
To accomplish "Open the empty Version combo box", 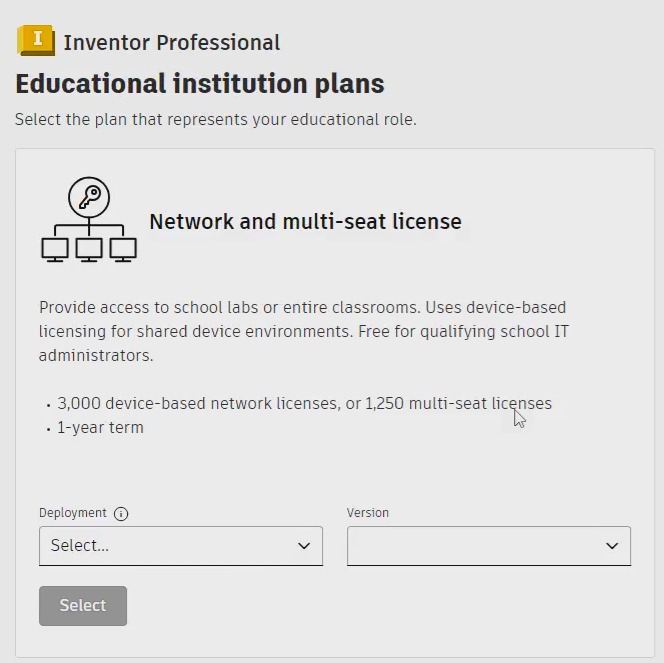I will 489,546.
